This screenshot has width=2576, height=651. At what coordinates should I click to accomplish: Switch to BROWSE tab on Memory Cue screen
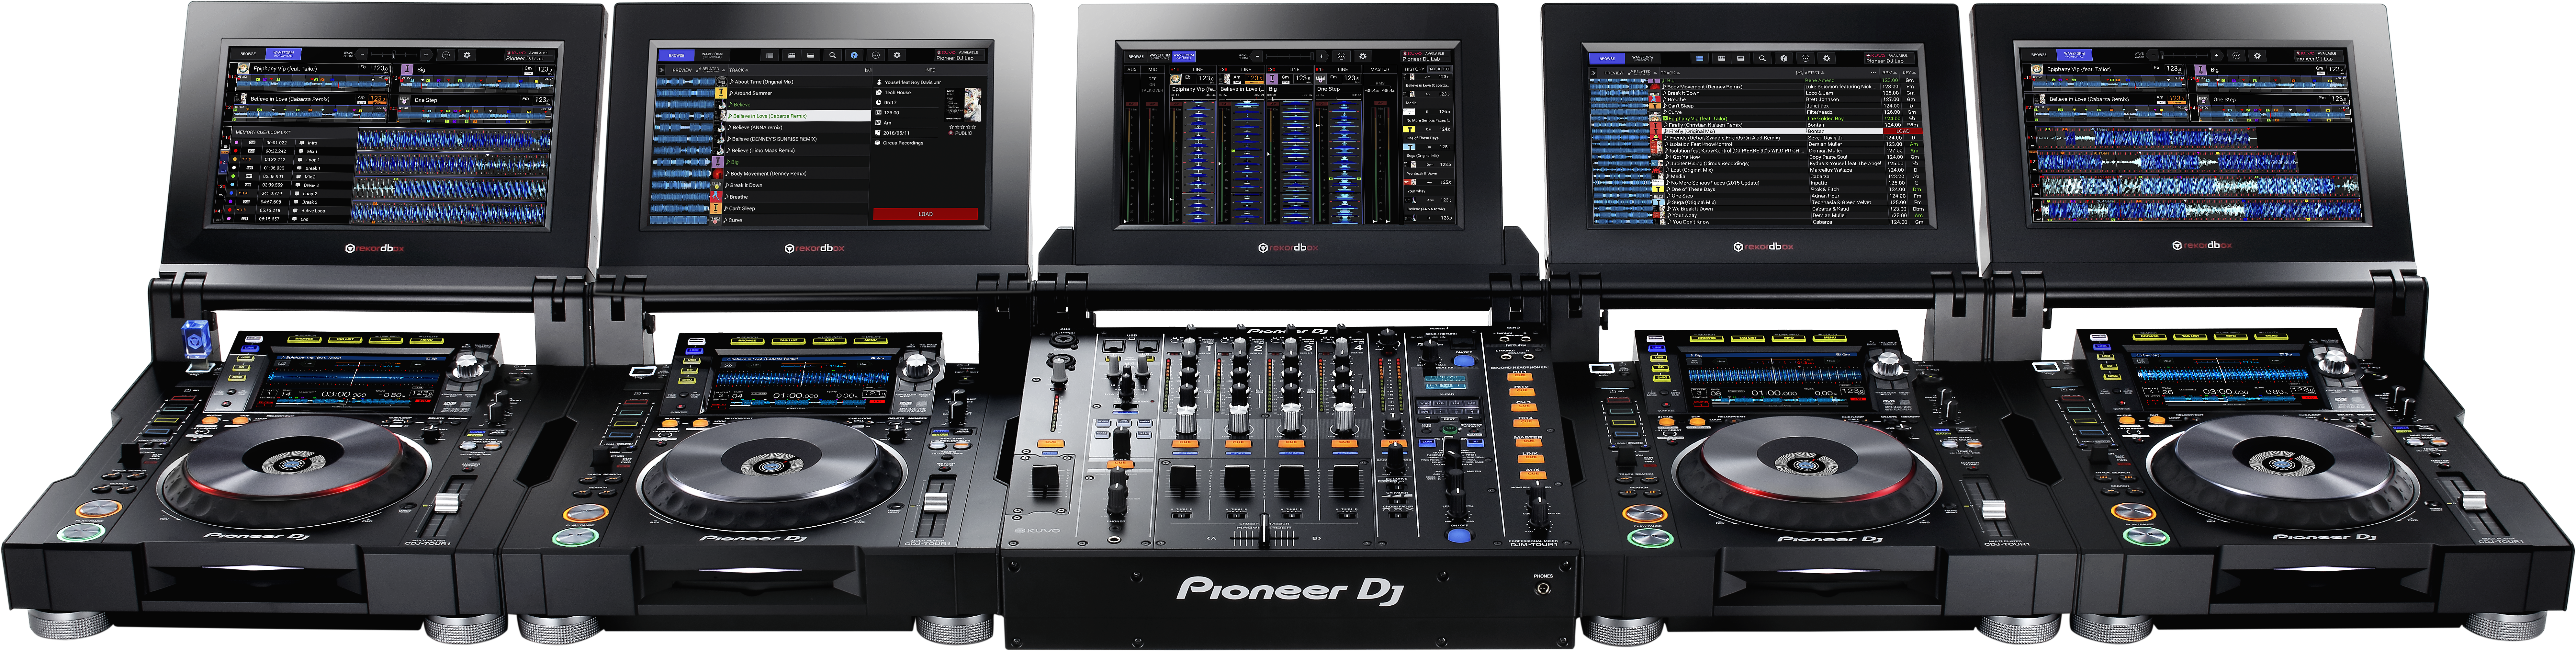click(x=248, y=54)
